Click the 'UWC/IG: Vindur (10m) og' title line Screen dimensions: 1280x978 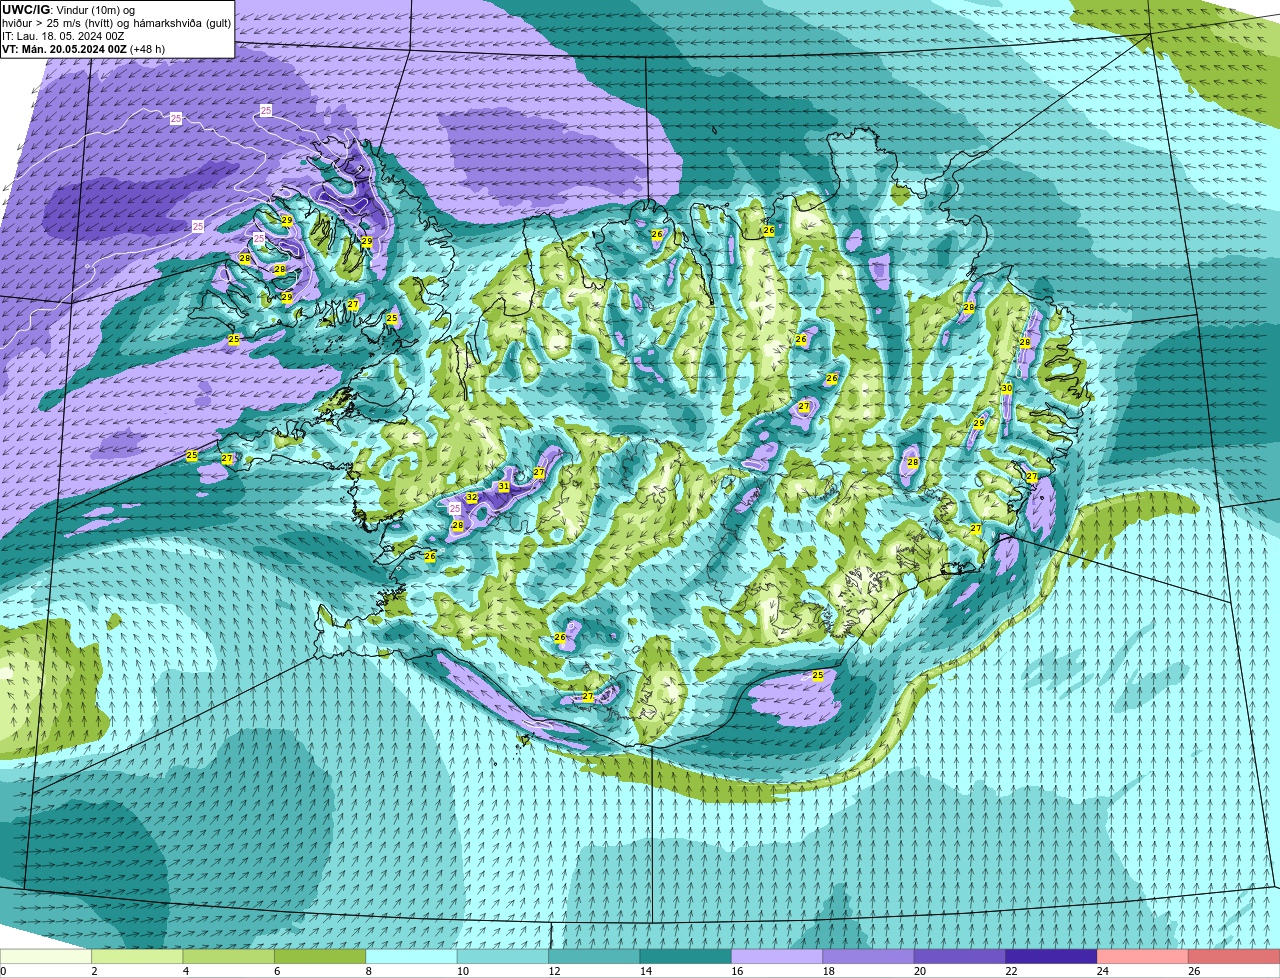coord(68,9)
